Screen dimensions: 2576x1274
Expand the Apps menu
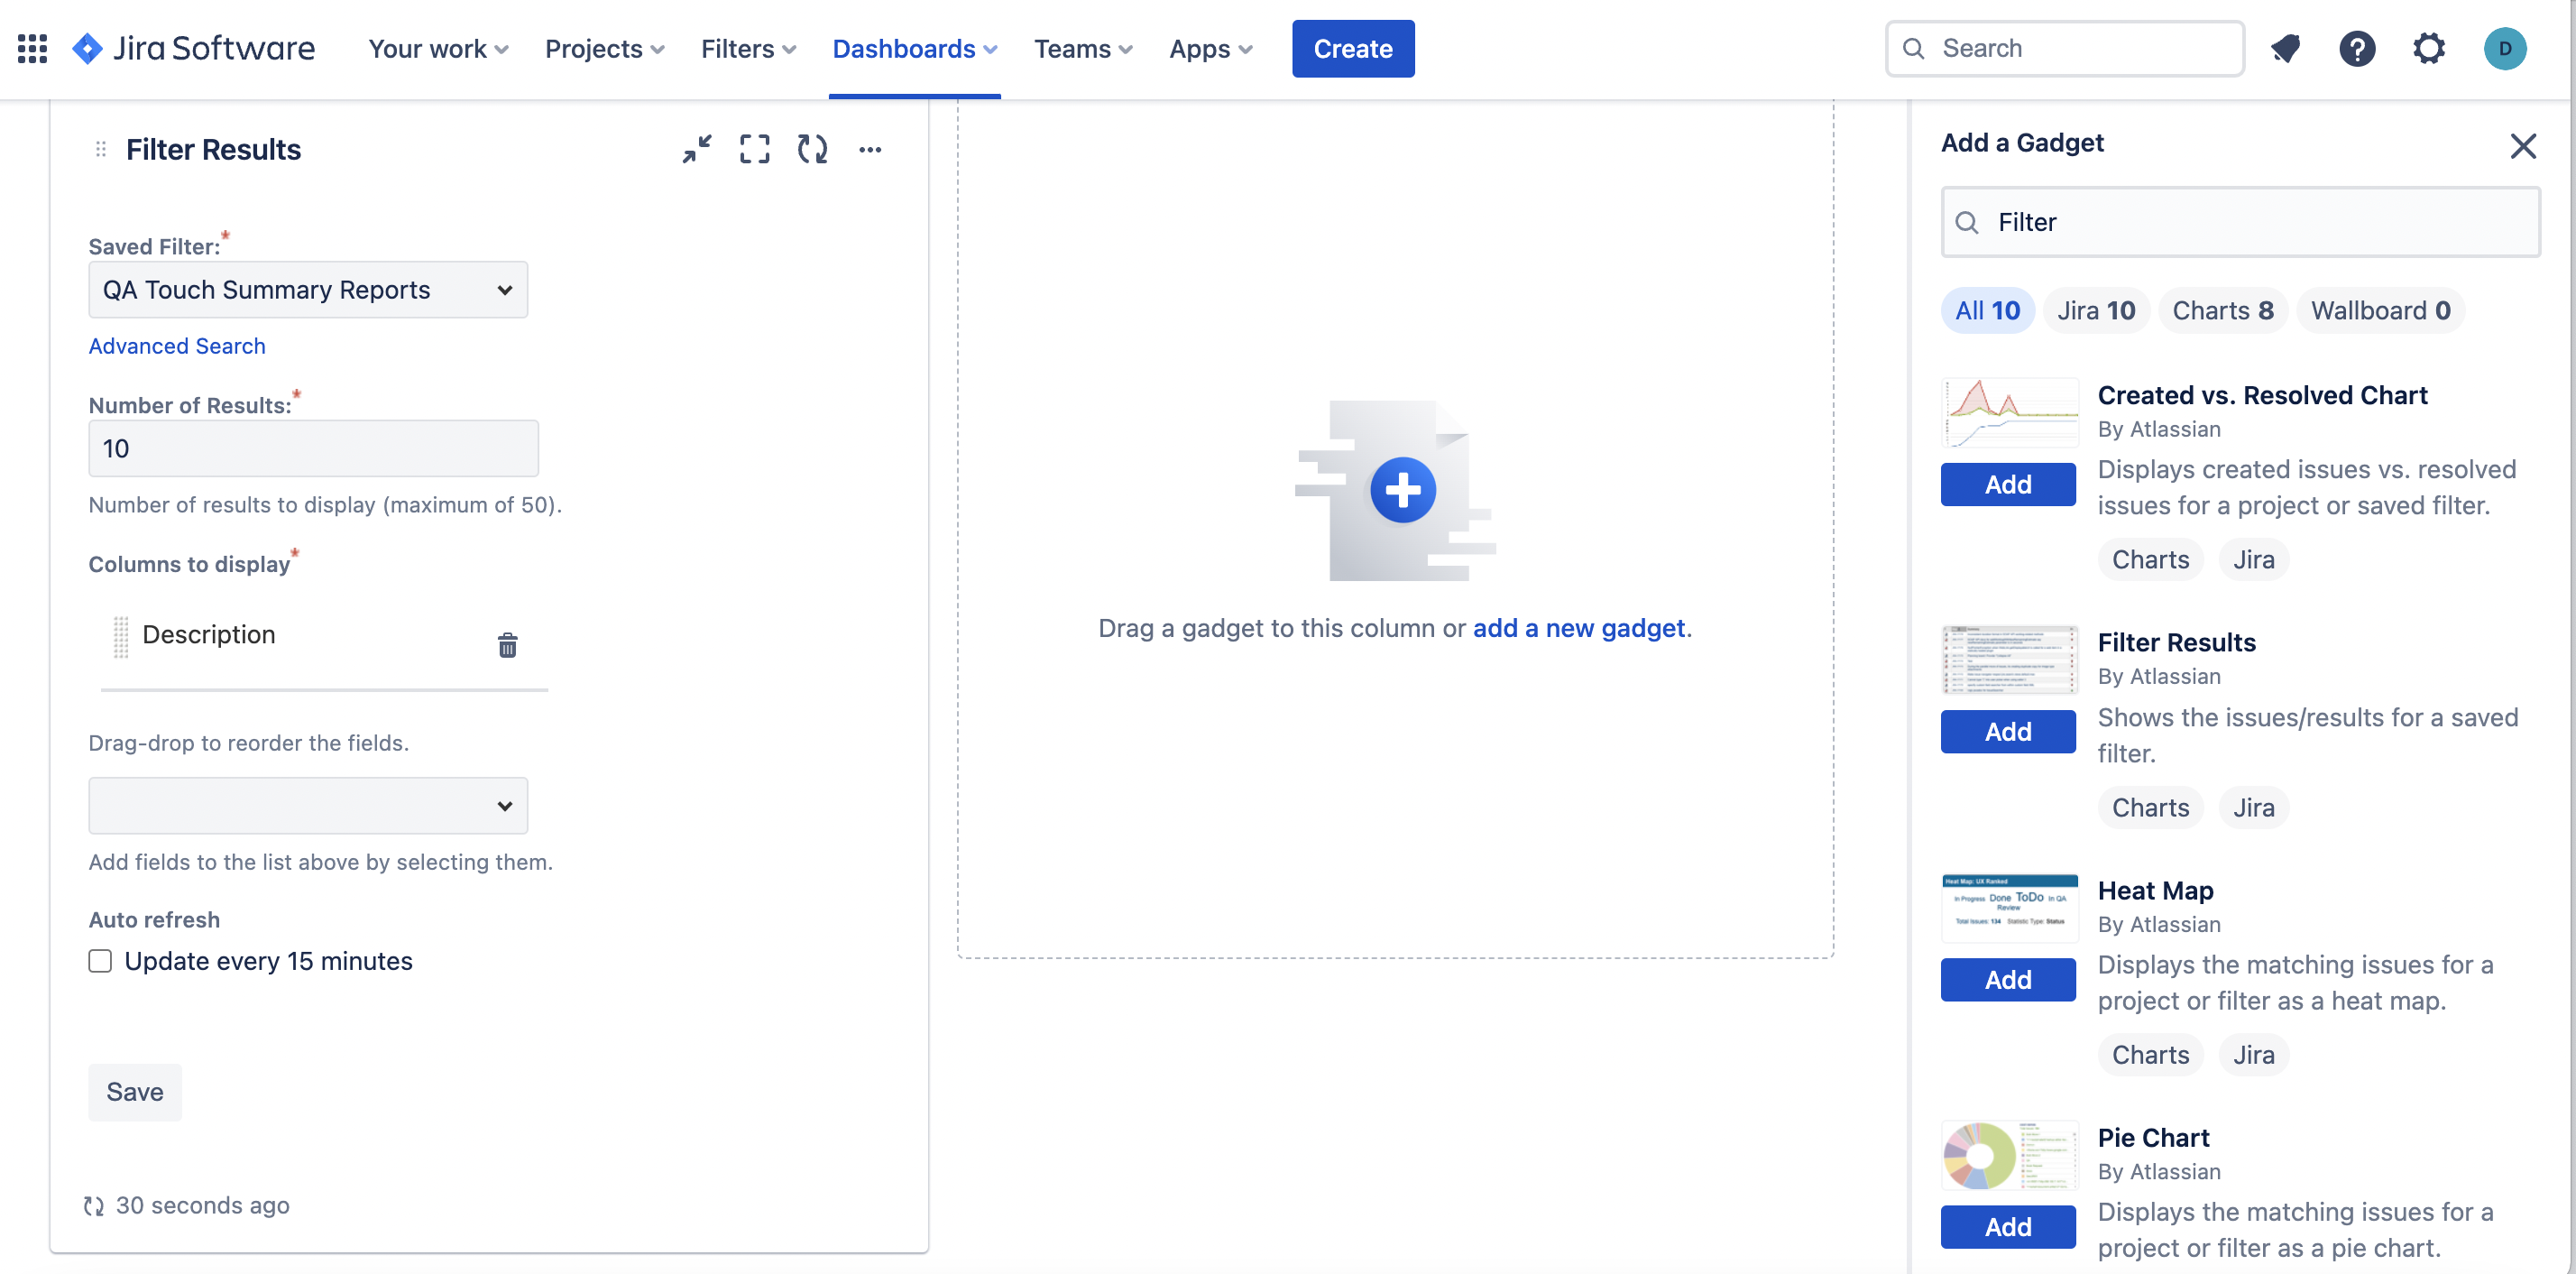(x=1210, y=48)
